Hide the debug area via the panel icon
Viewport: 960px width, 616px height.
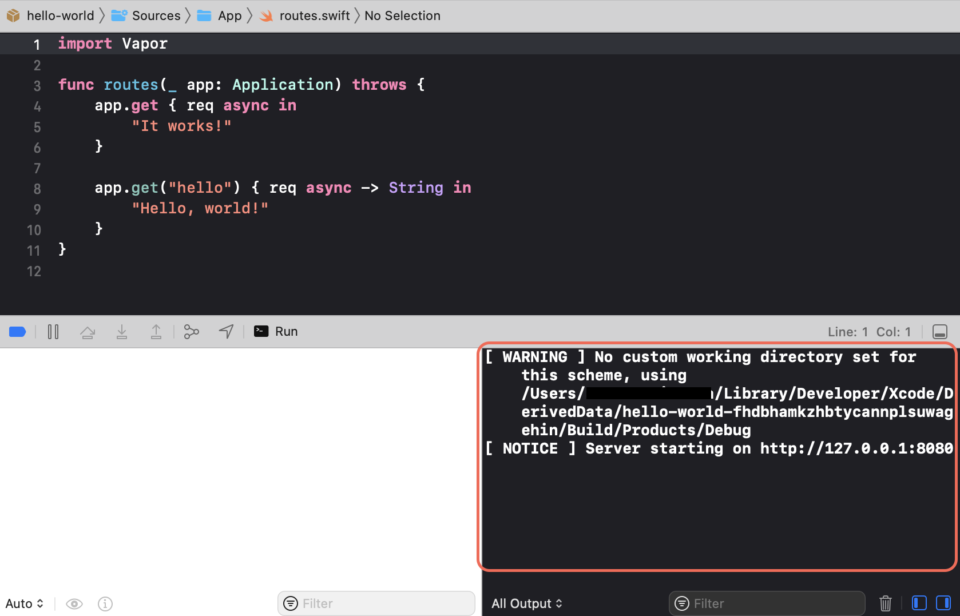[938, 331]
